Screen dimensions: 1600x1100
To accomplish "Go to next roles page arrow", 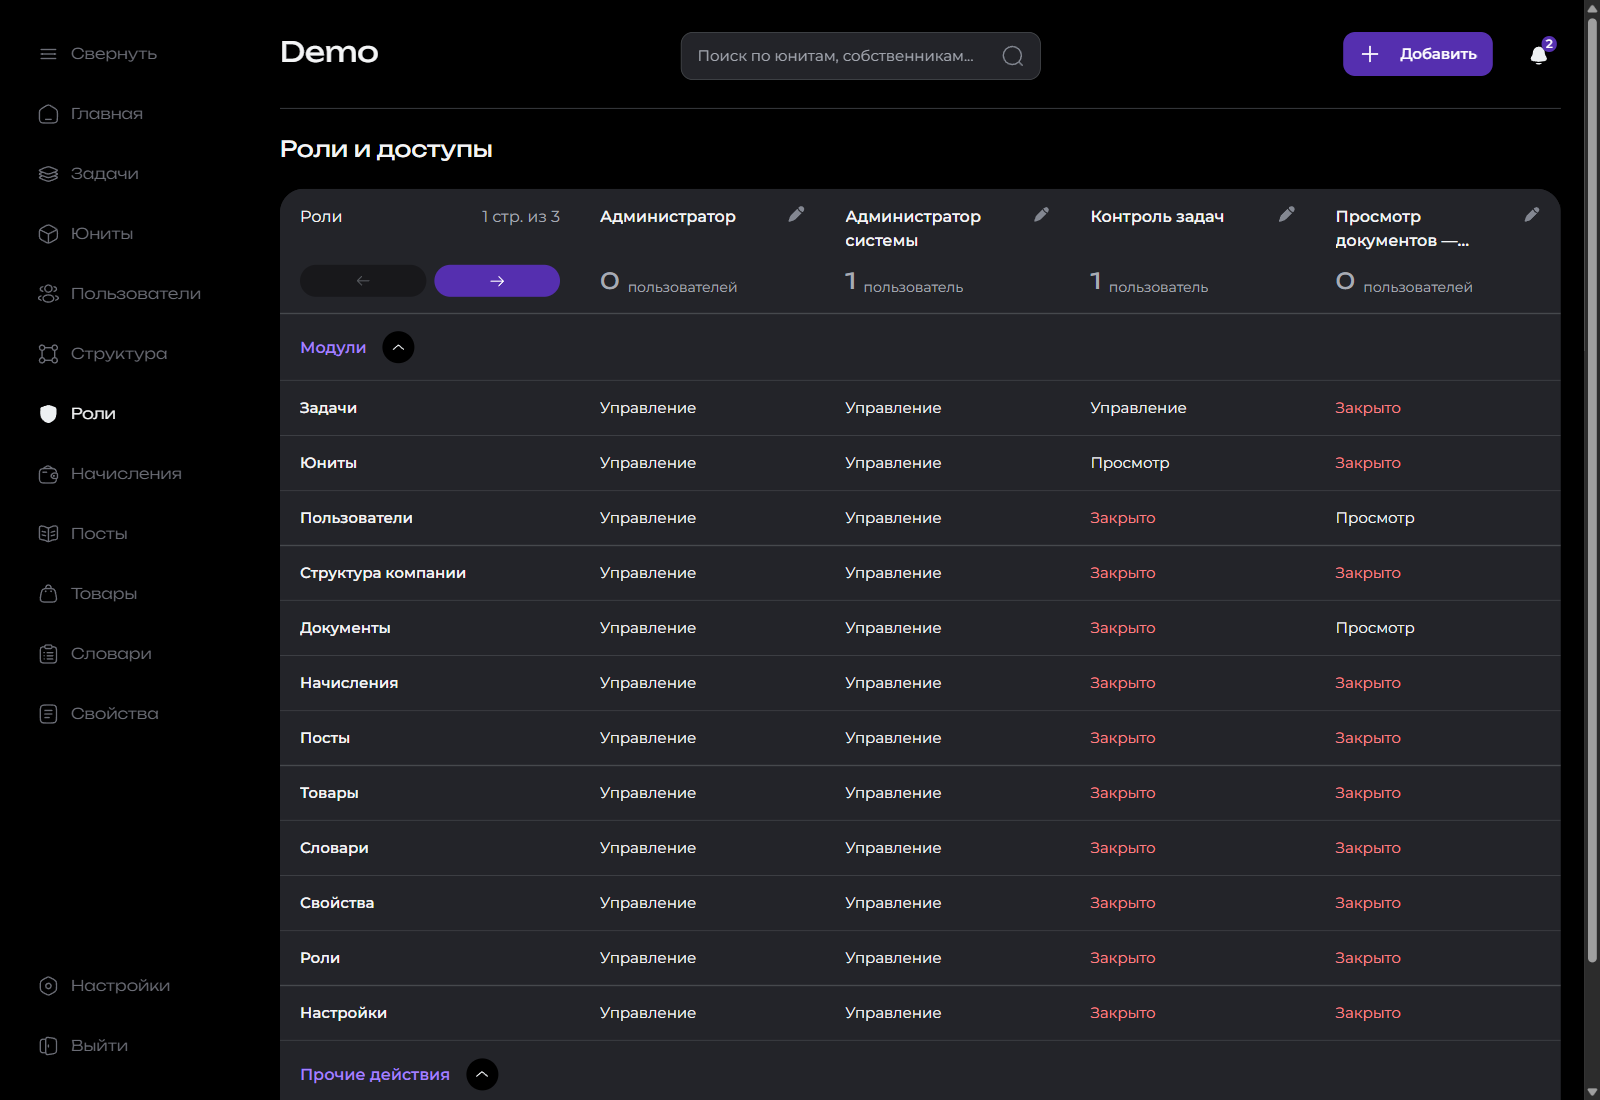I will (497, 281).
